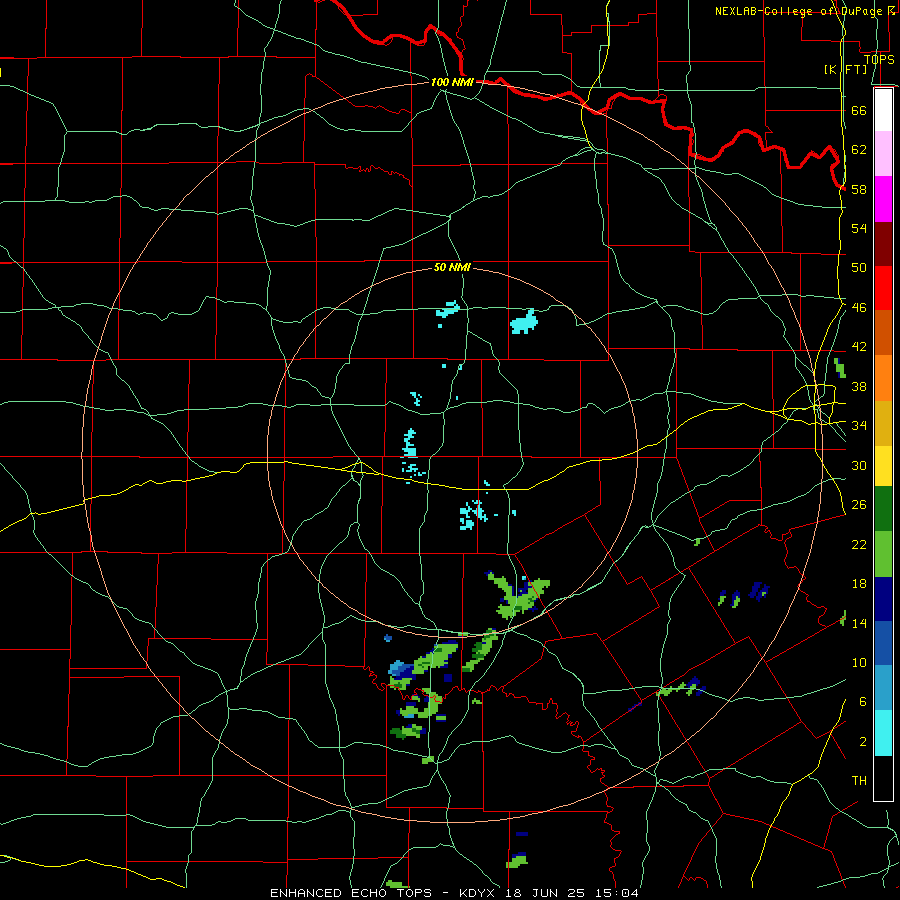Pick the cyan band above the TH label
This screenshot has height=900, width=900.
pos(883,733)
